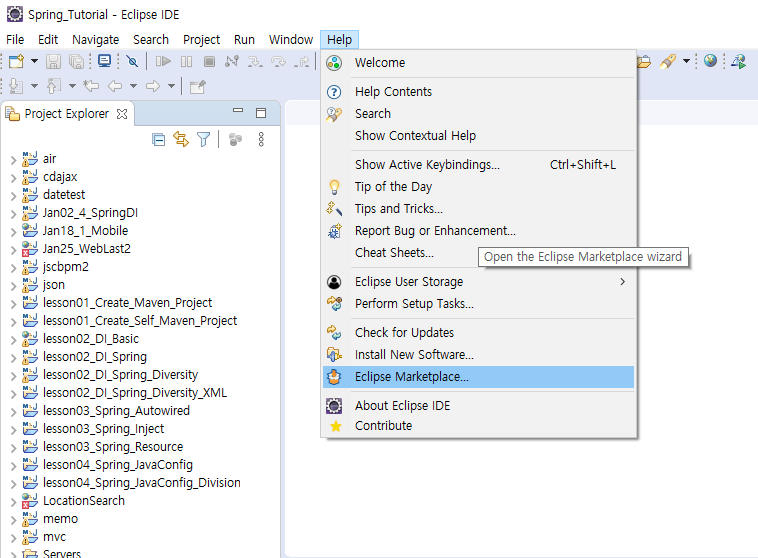This screenshot has width=758, height=558.
Task: Click the Save All toolbar icon
Action: (x=76, y=61)
